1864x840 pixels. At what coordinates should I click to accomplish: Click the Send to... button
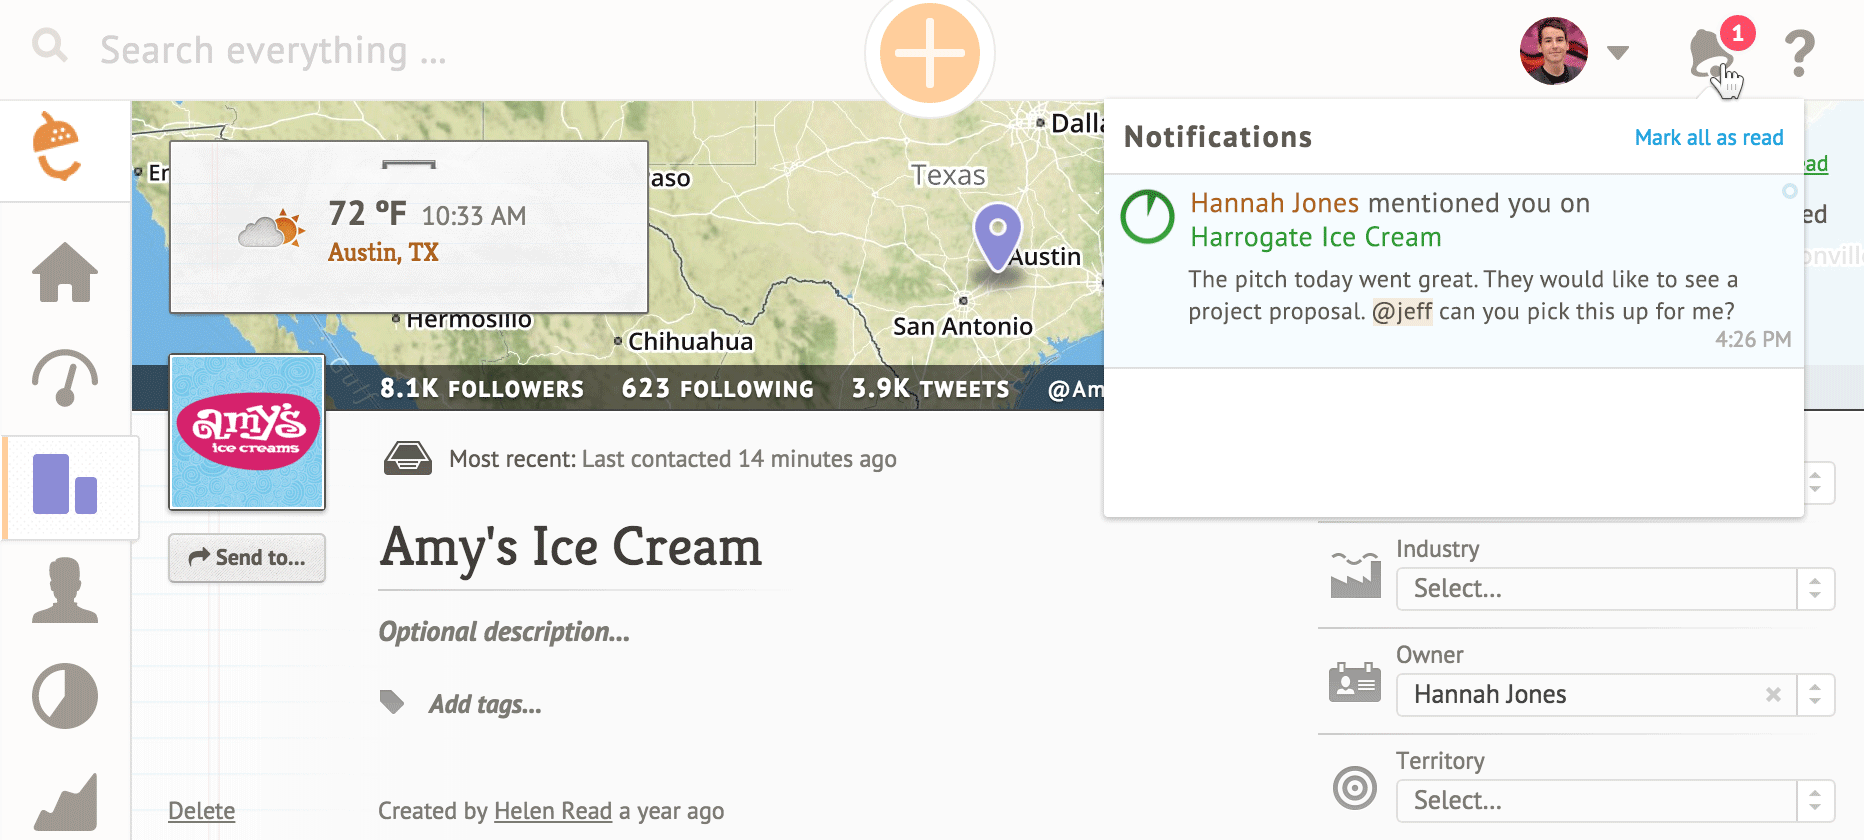coord(247,558)
